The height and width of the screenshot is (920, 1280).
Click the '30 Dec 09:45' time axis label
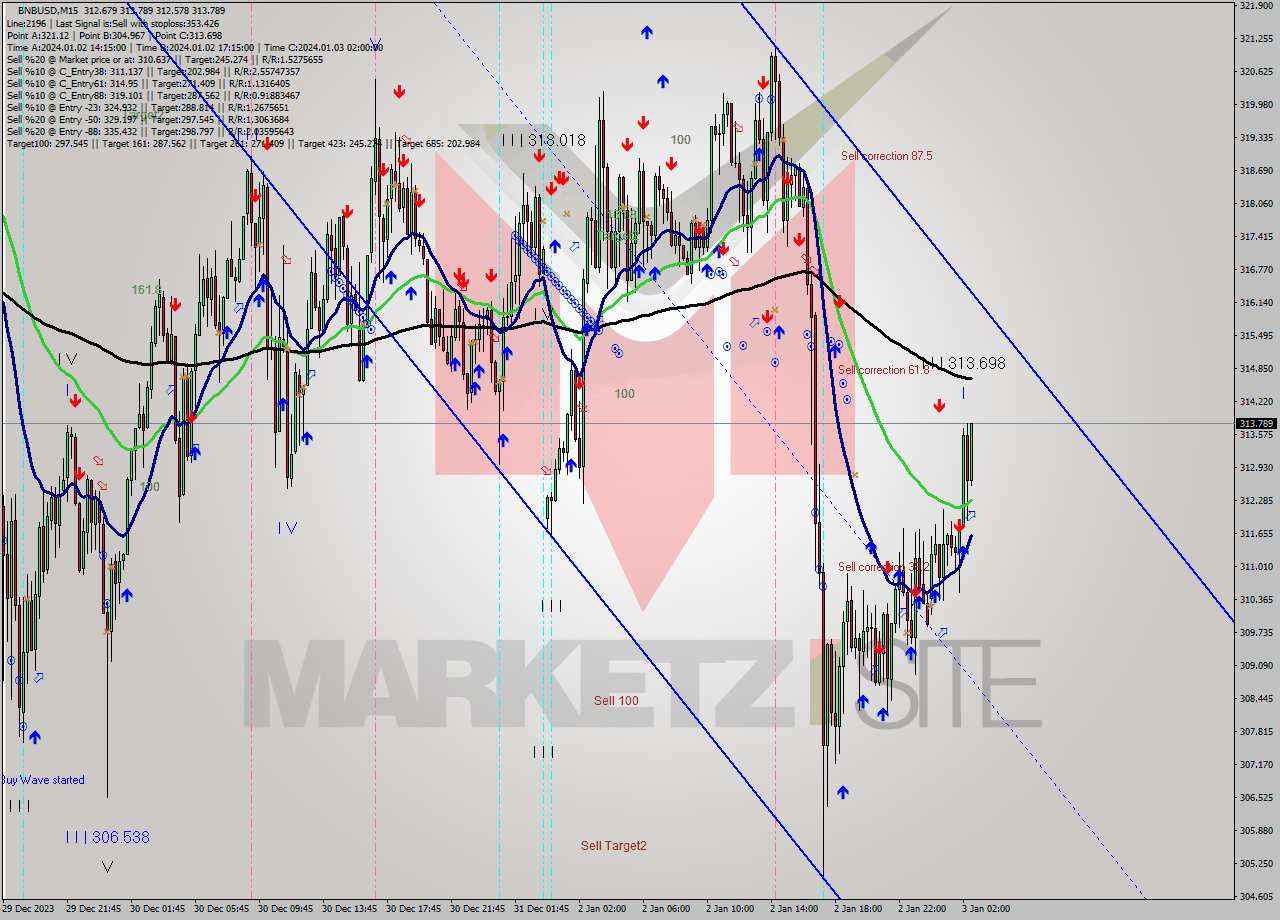point(286,909)
